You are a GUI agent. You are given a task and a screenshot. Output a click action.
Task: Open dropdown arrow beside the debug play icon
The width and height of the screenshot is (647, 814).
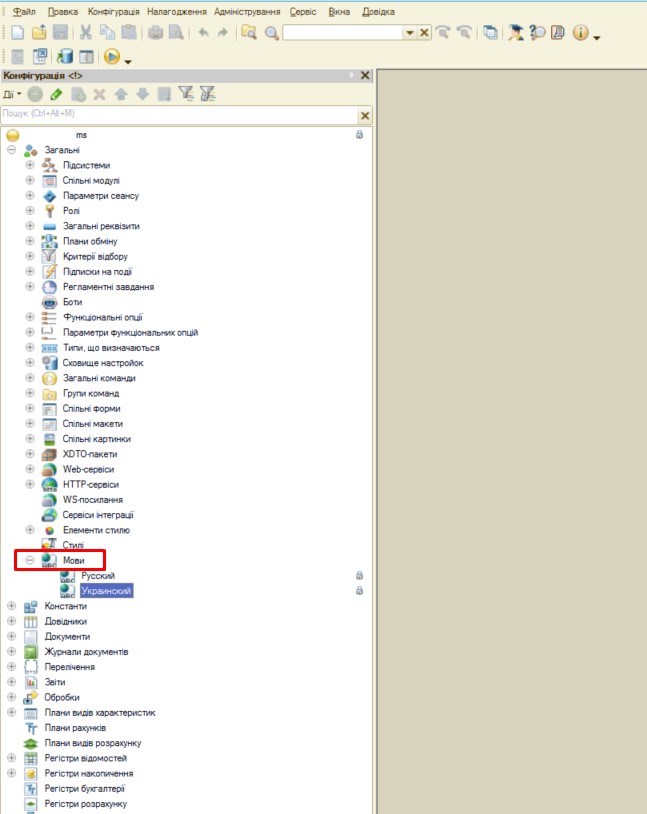click(x=128, y=62)
